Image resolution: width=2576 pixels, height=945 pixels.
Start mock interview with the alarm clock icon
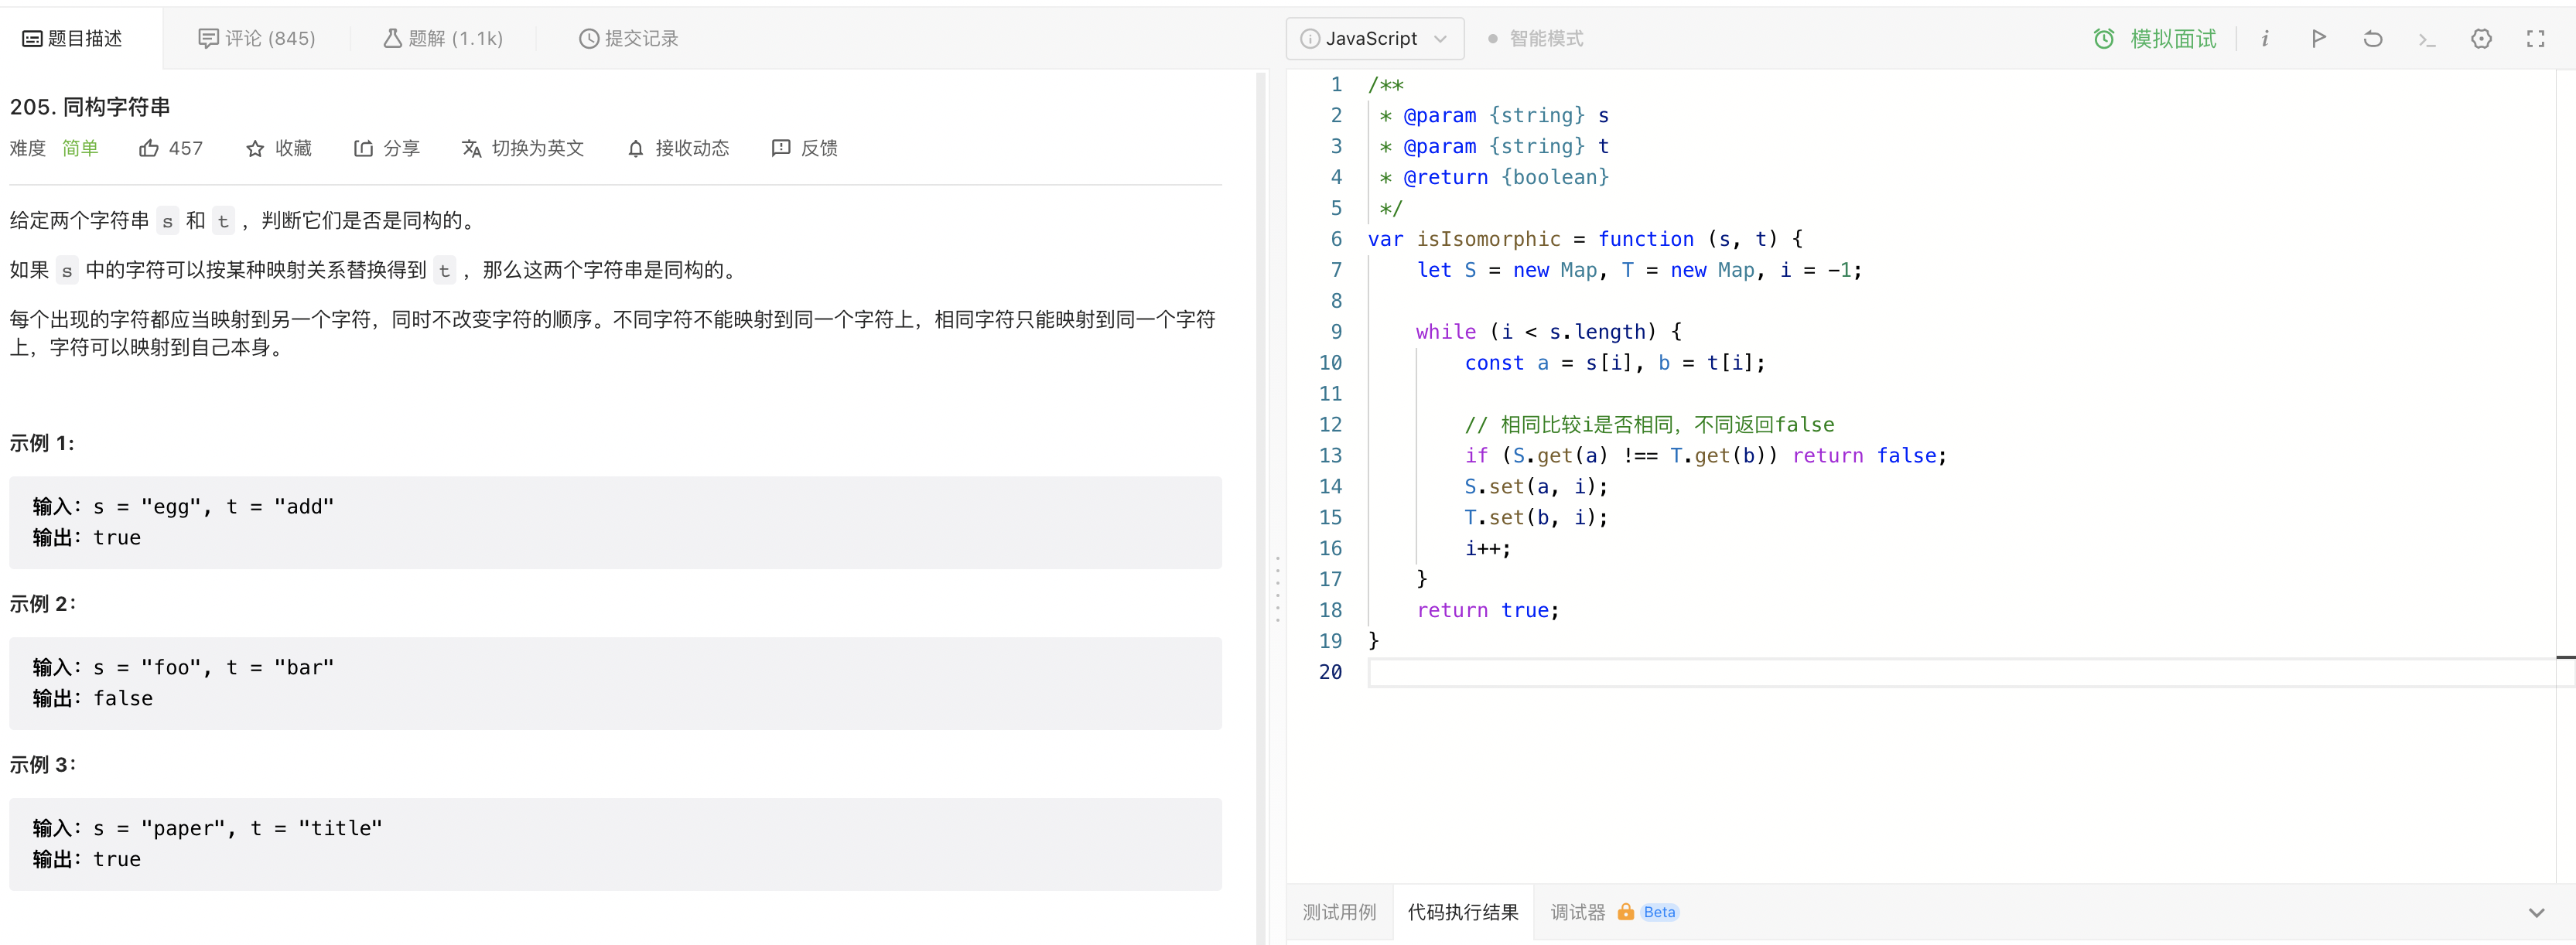(x=2104, y=39)
